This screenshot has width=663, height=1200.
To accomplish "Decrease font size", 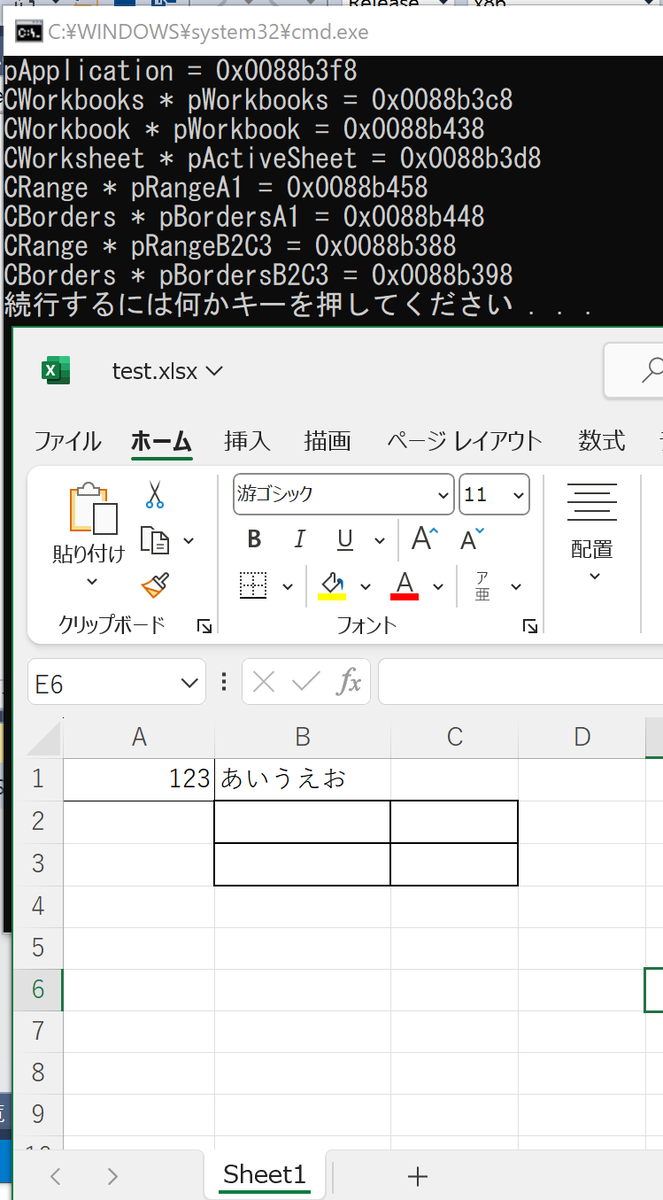I will click(471, 540).
